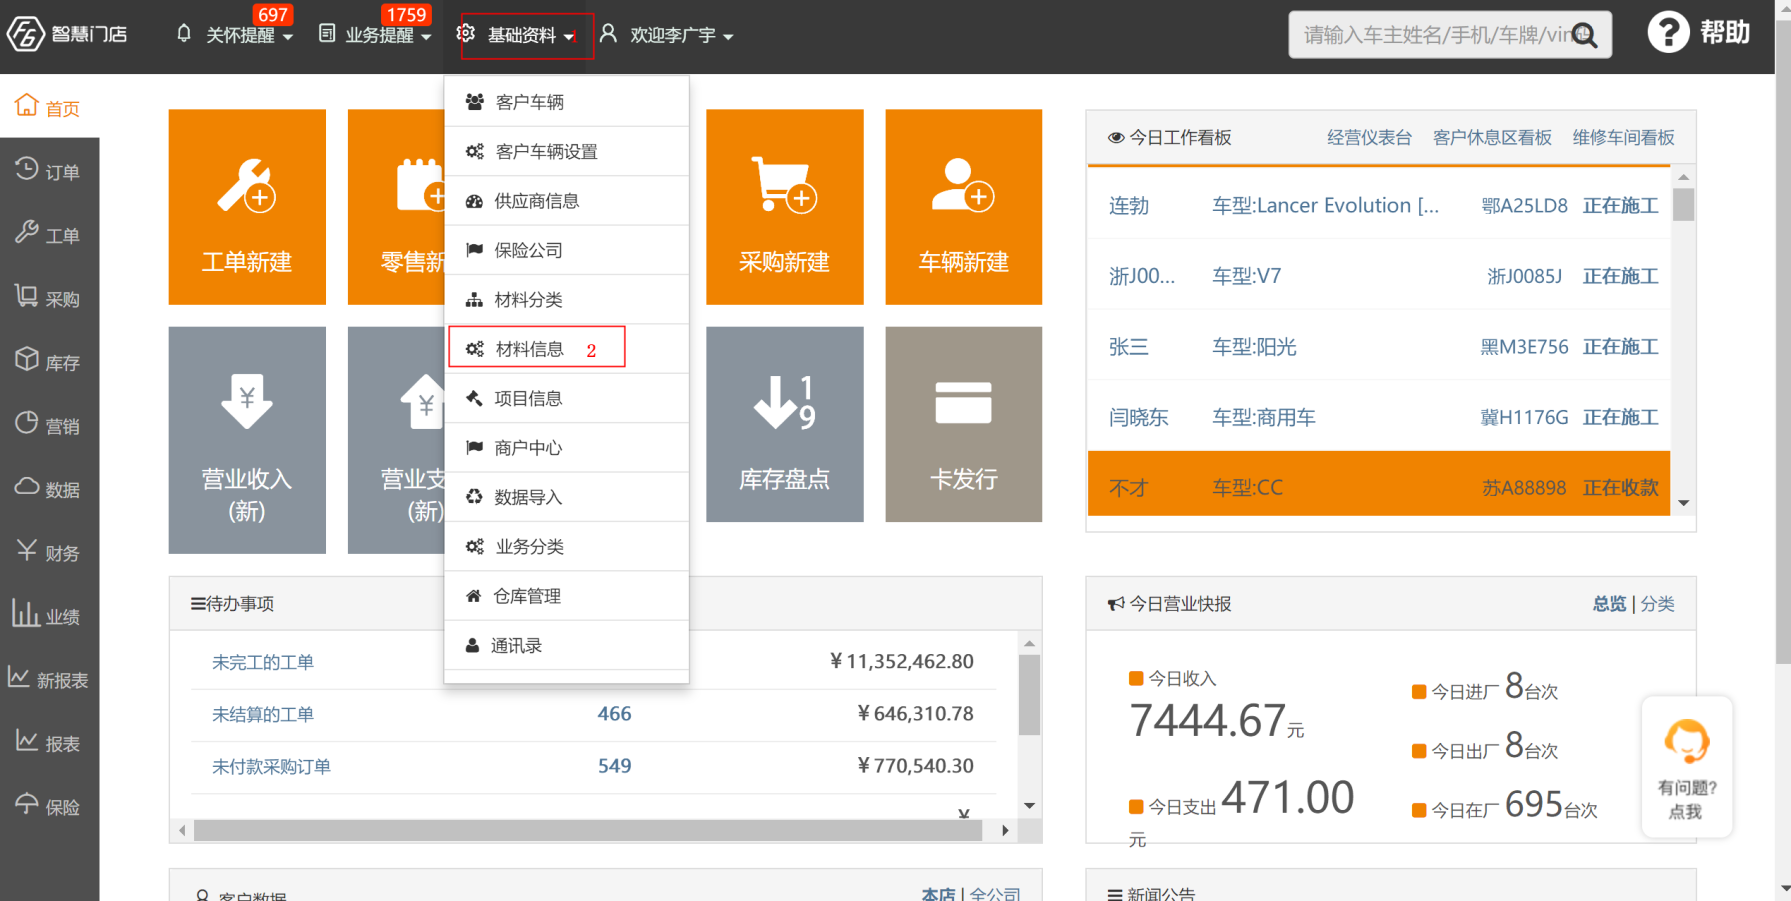The height and width of the screenshot is (901, 1791).
Task: Click the 智慧门店 logo icon
Action: tap(26, 34)
